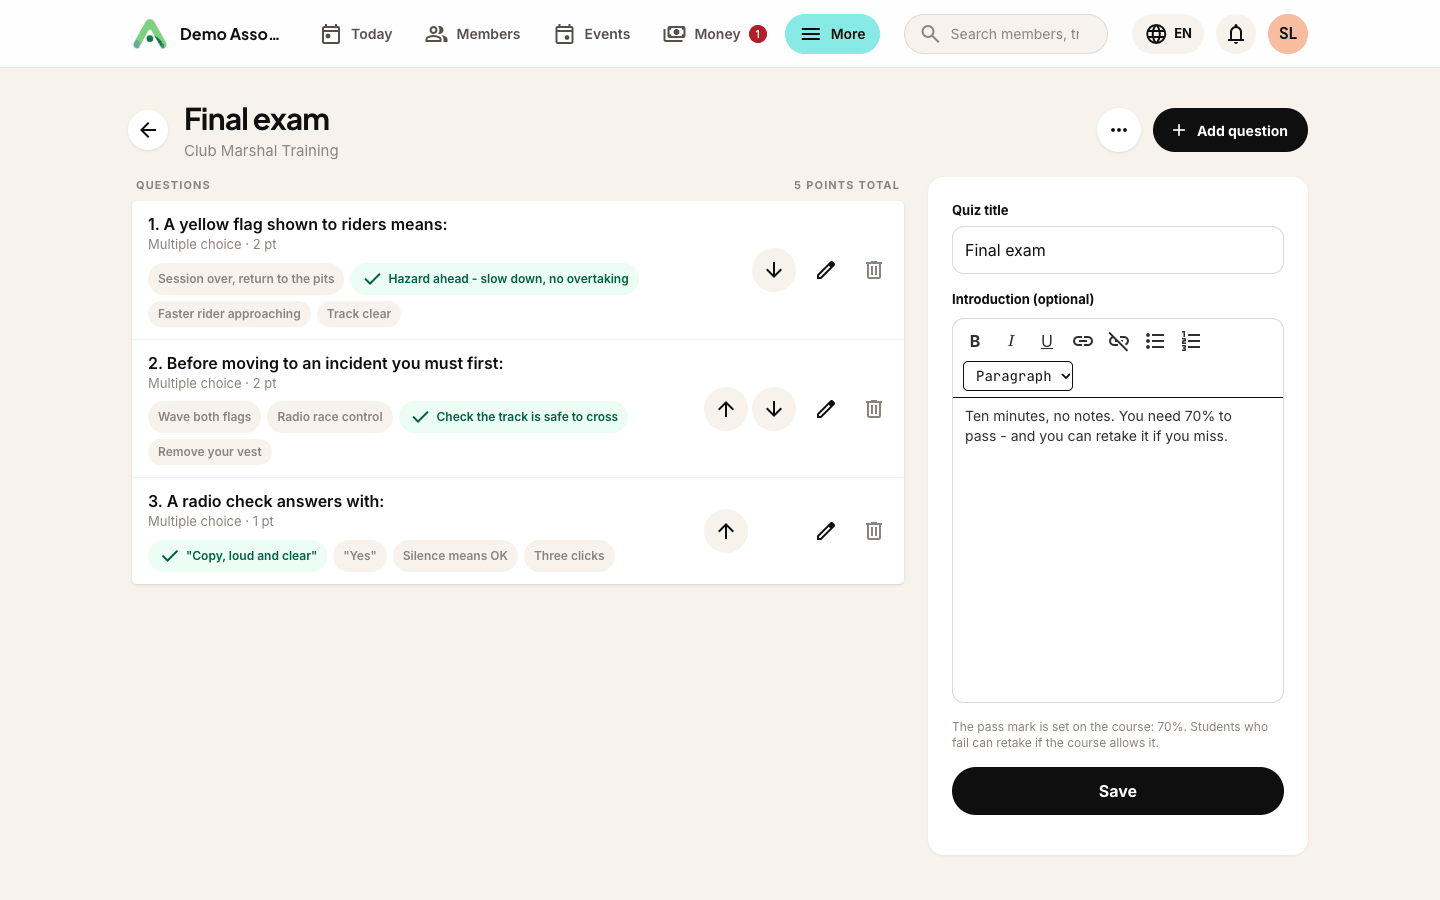Delete the incident question
1440x900 pixels.
(874, 409)
